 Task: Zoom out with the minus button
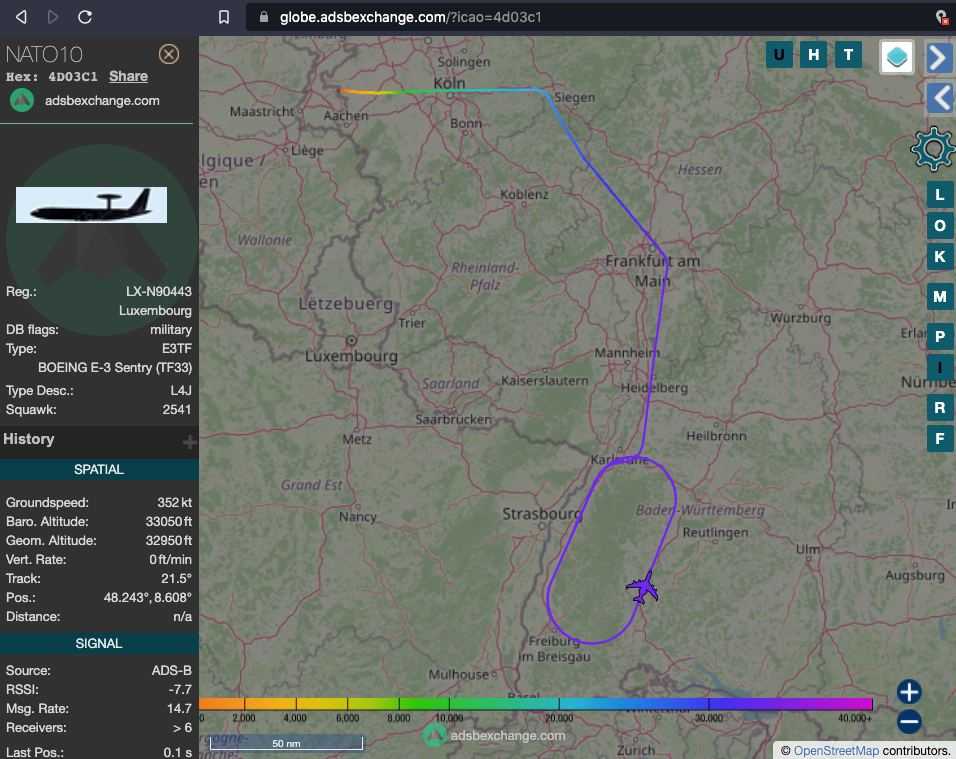click(908, 722)
